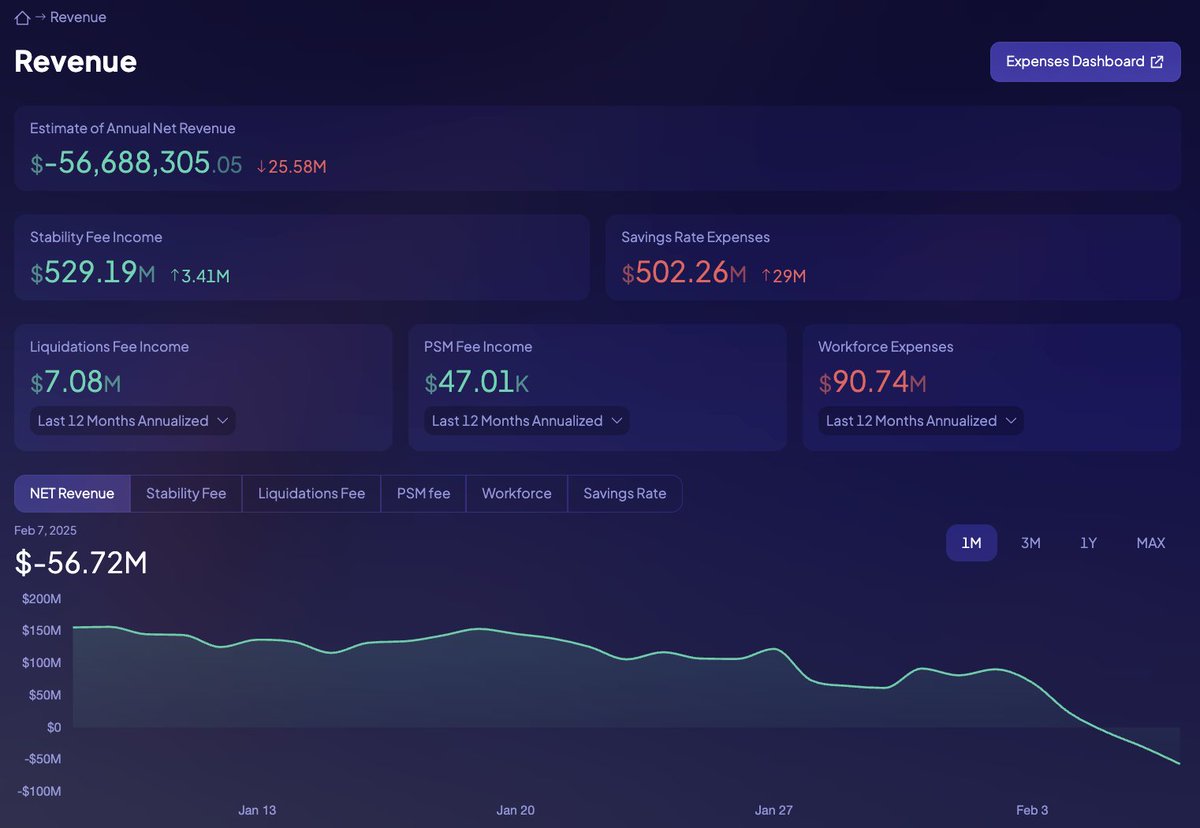This screenshot has width=1200, height=828.
Task: Open the chevron on Liquidations Fee Income period selector
Action: [223, 421]
